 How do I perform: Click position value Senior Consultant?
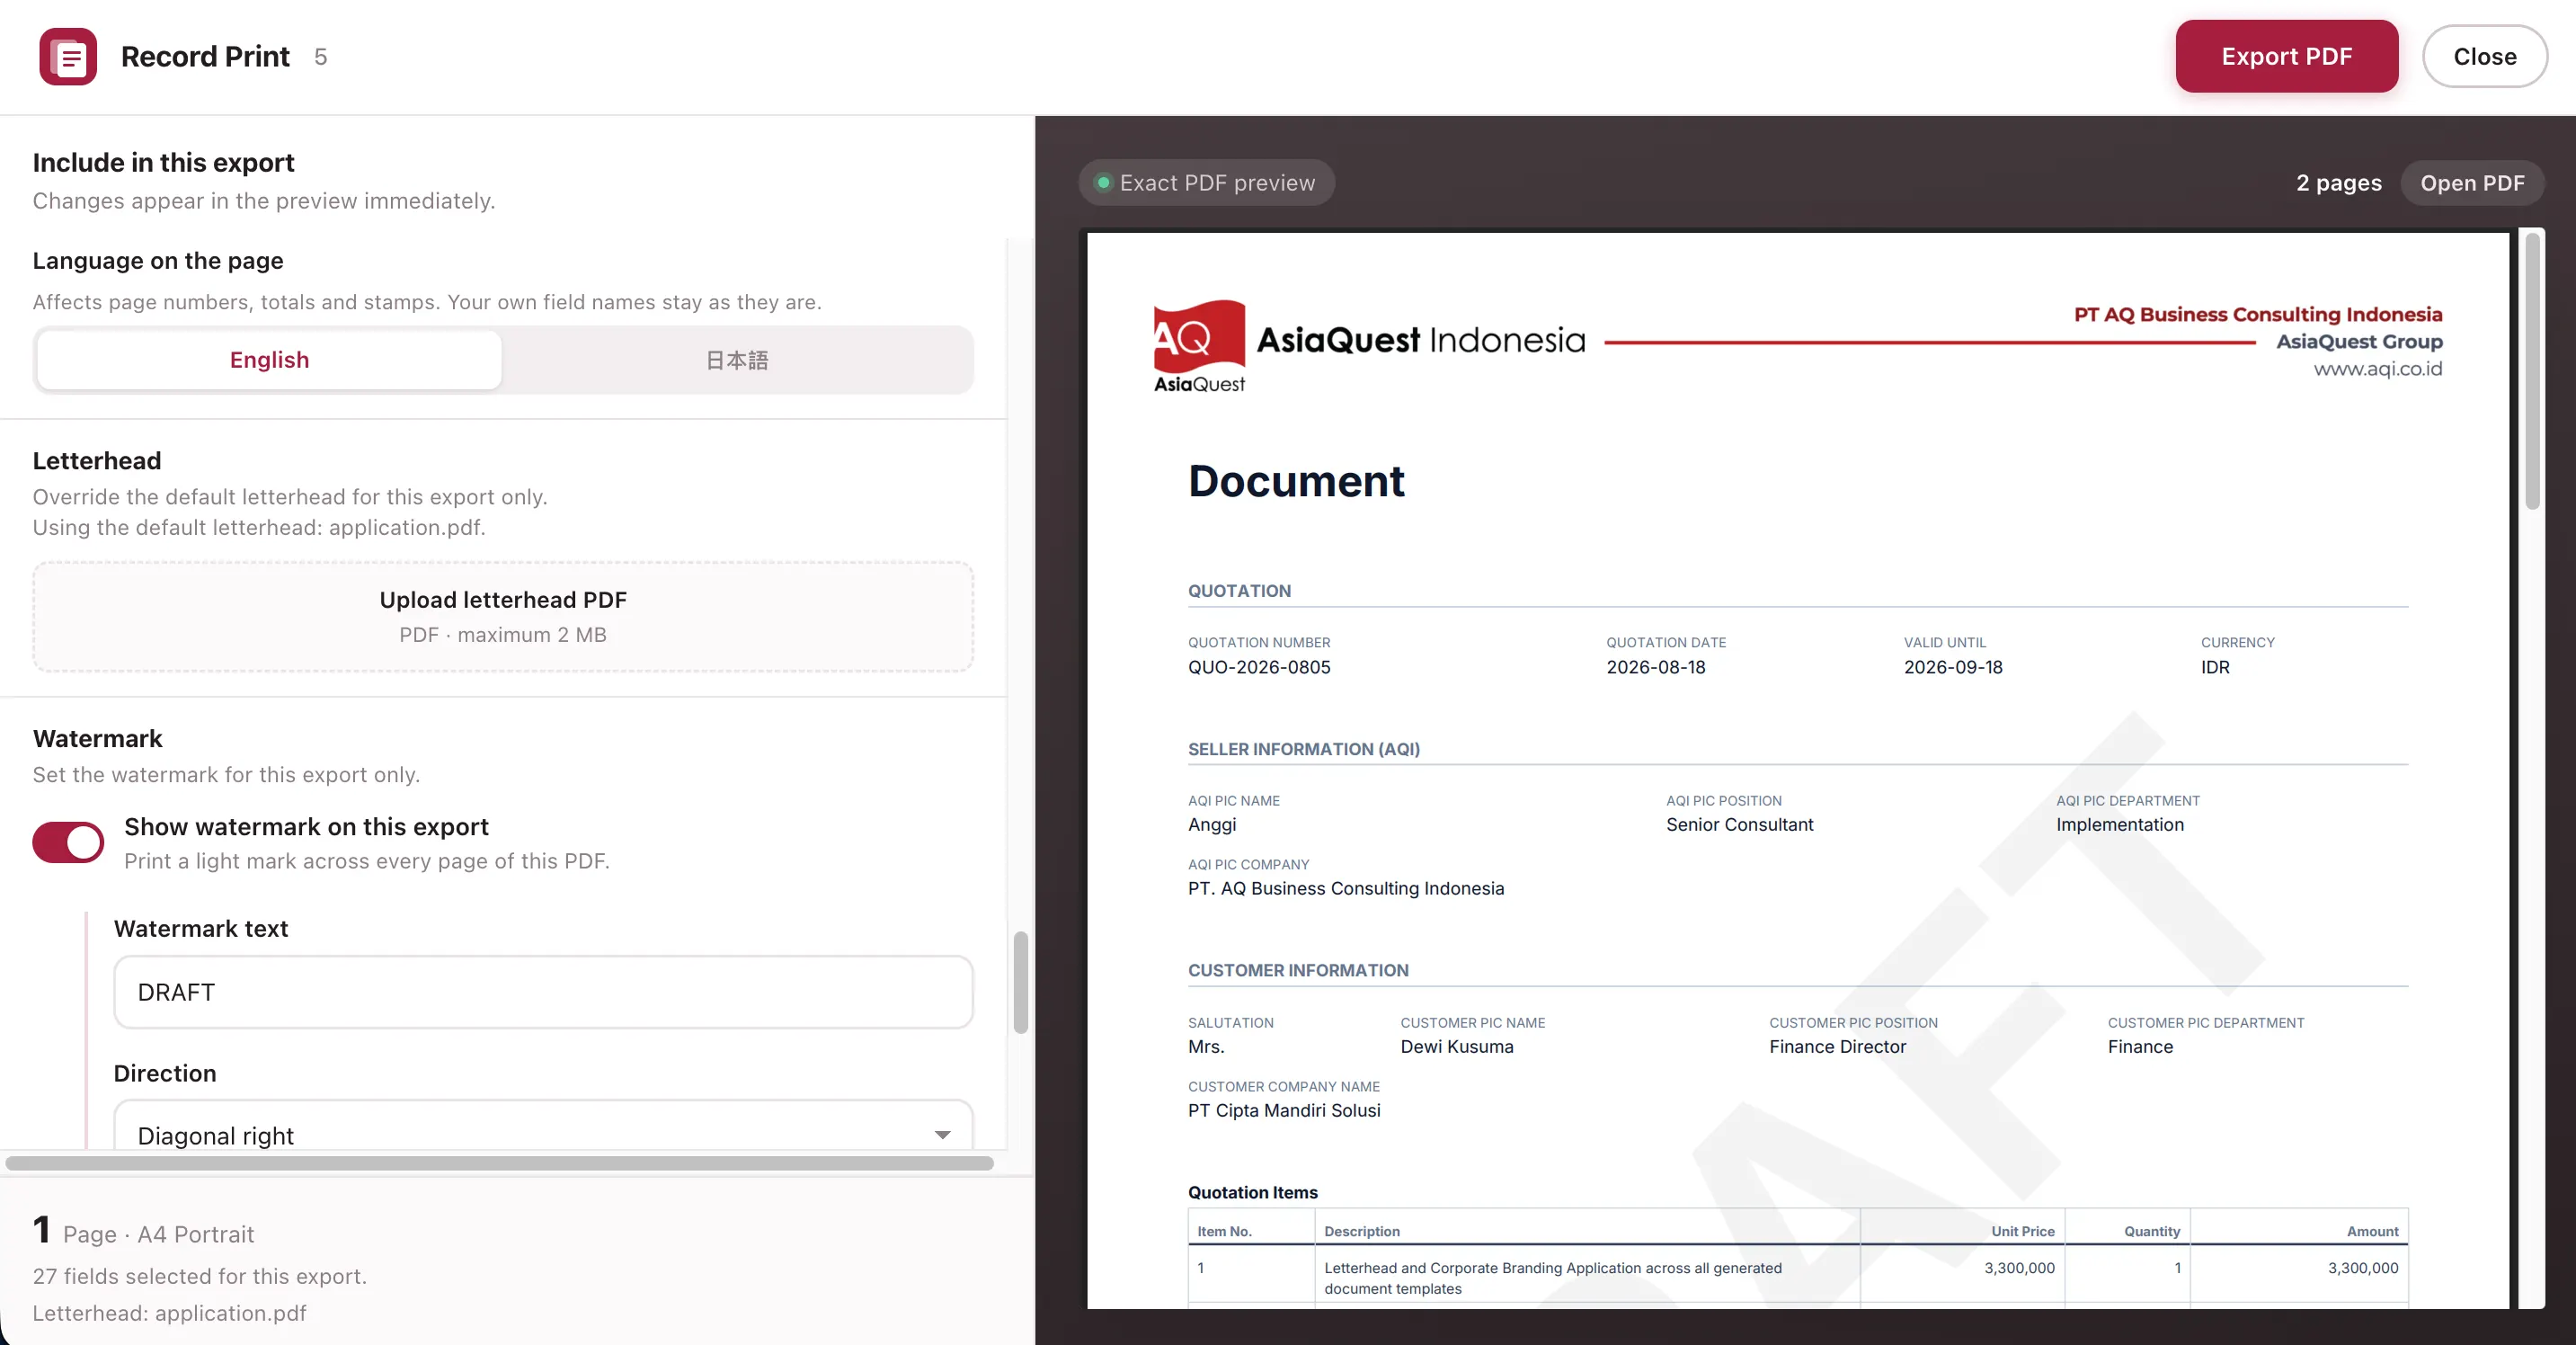pos(1739,825)
